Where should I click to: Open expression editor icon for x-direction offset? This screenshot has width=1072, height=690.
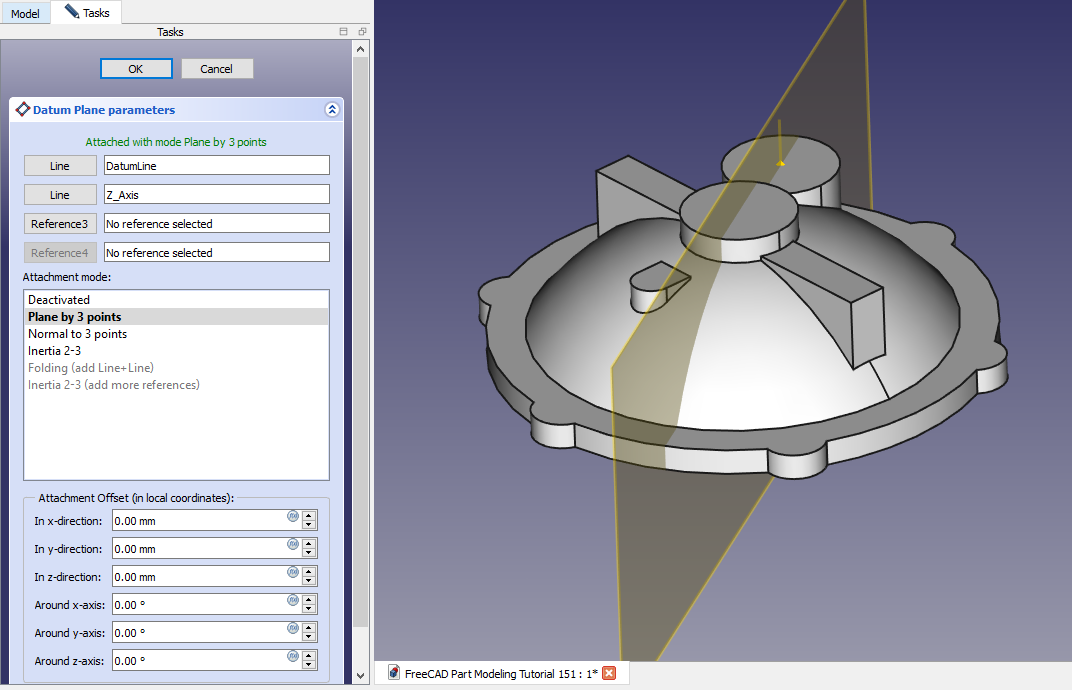click(x=293, y=516)
